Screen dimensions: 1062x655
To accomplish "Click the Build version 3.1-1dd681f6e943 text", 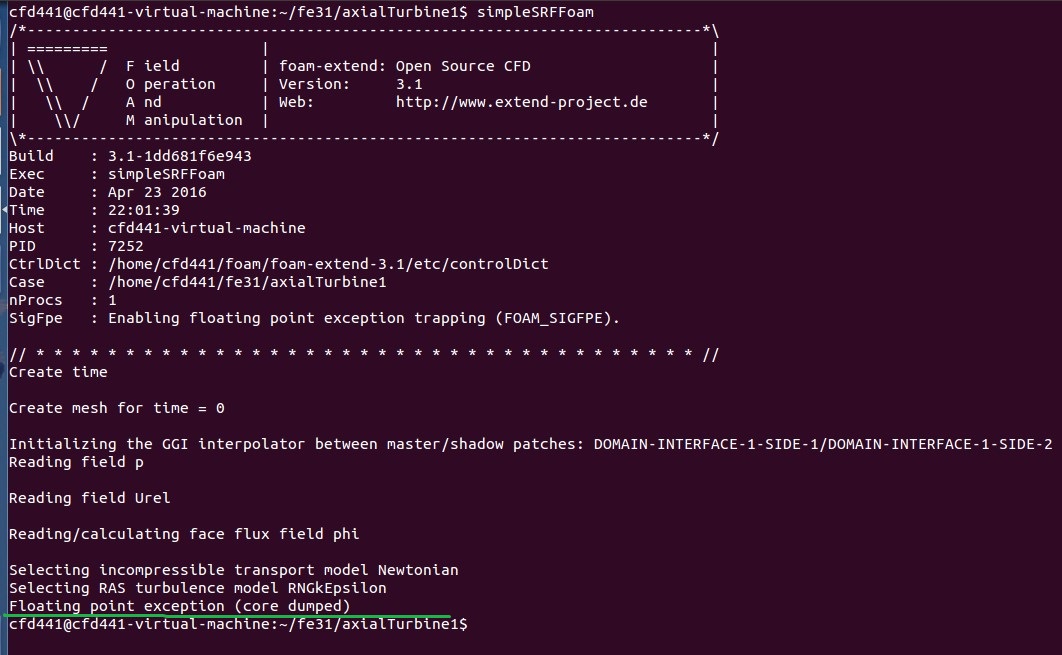I will pyautogui.click(x=179, y=156).
